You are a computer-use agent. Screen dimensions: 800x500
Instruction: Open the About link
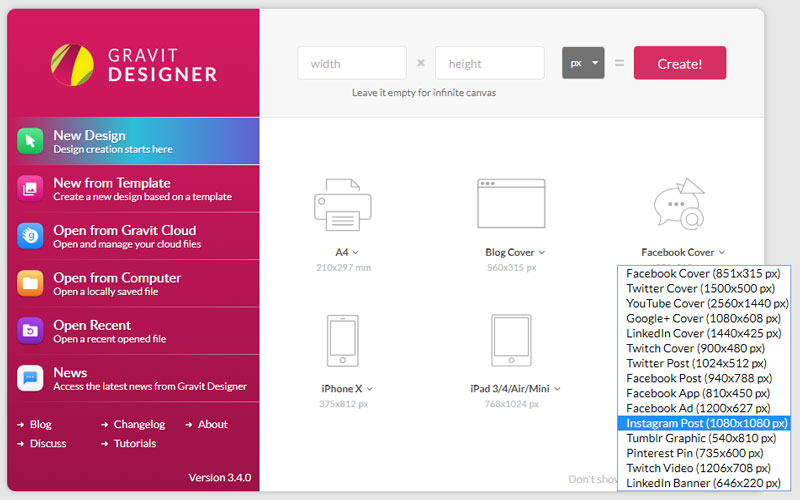click(212, 424)
